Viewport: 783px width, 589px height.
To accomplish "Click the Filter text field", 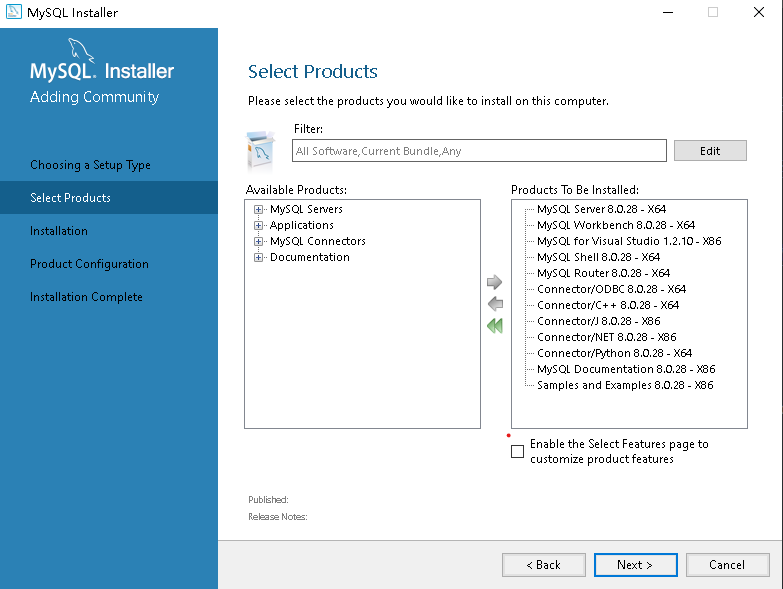I will (x=479, y=151).
